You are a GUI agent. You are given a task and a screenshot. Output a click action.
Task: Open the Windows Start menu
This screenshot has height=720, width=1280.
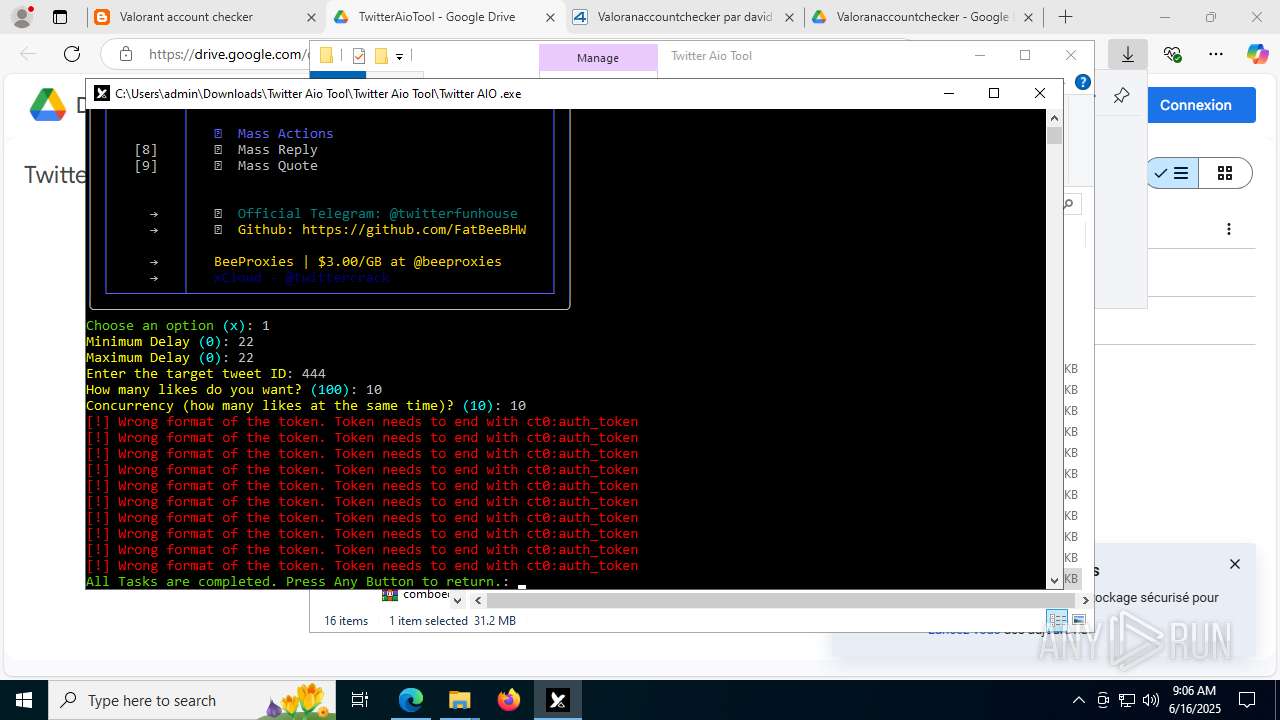click(x=23, y=700)
